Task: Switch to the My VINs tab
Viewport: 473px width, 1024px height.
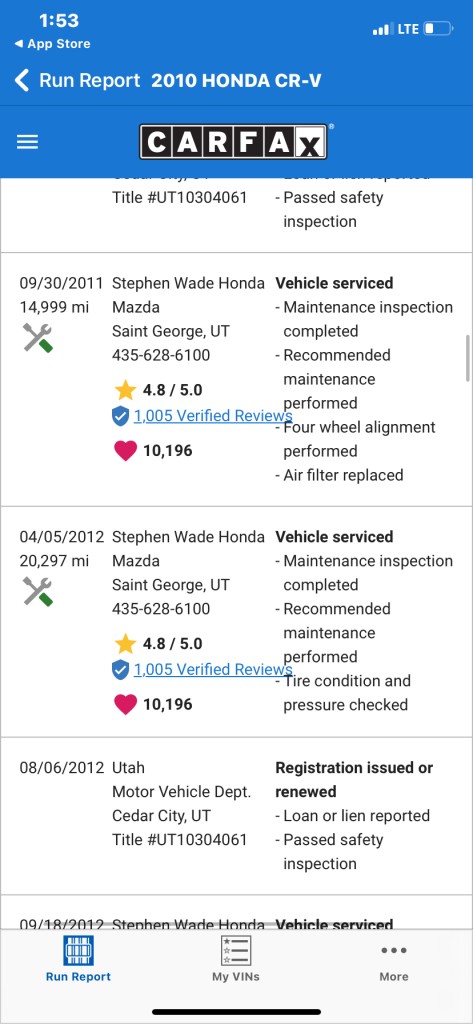Action: click(236, 959)
